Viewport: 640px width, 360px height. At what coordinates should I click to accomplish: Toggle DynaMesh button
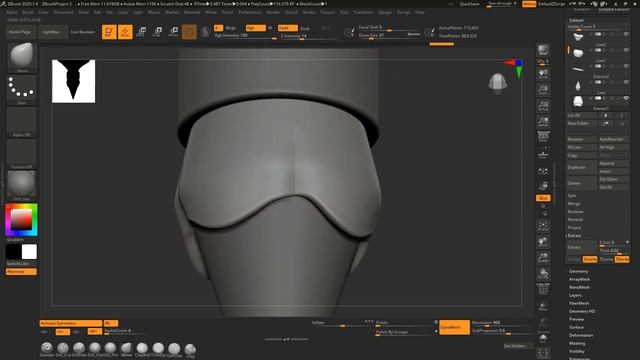[454, 327]
